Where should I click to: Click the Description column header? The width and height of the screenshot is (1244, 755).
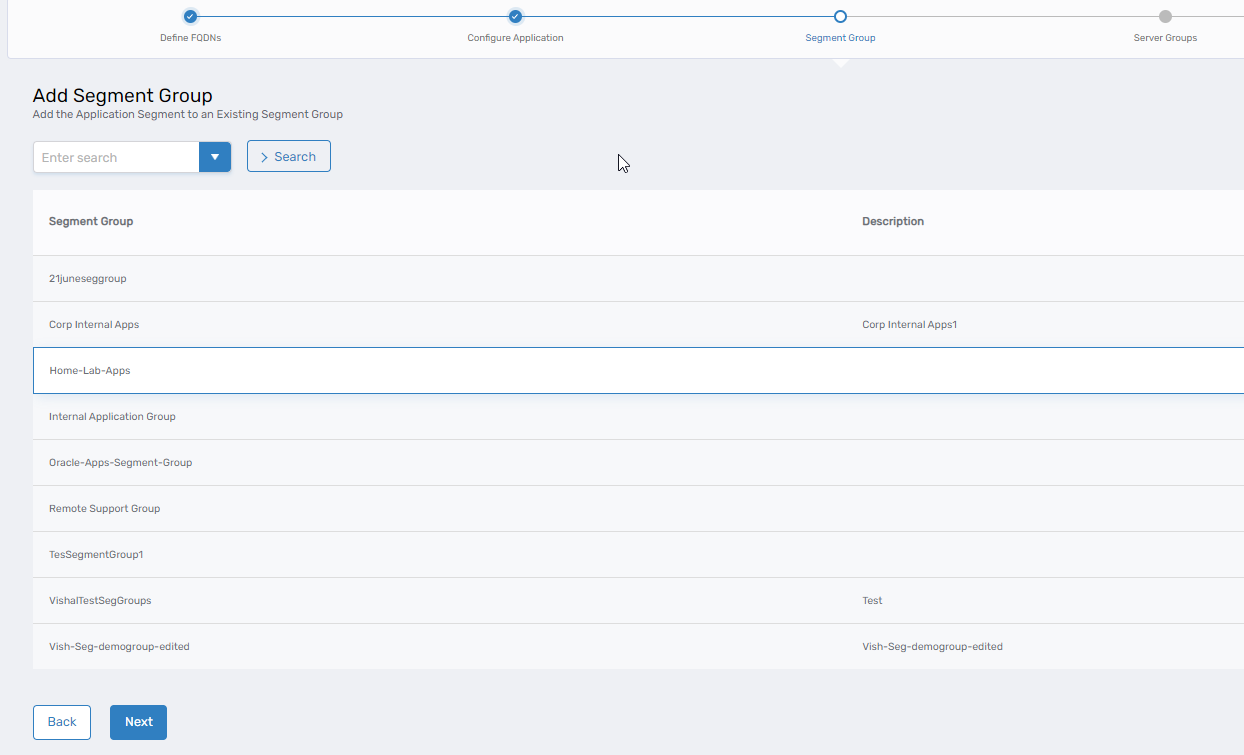(x=892, y=221)
